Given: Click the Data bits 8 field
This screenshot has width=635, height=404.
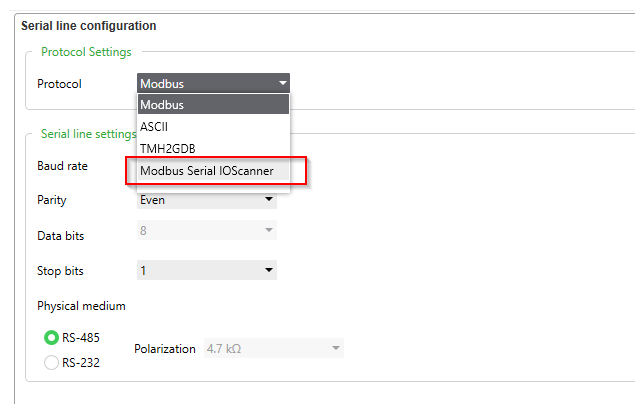Looking at the screenshot, I should 207,230.
